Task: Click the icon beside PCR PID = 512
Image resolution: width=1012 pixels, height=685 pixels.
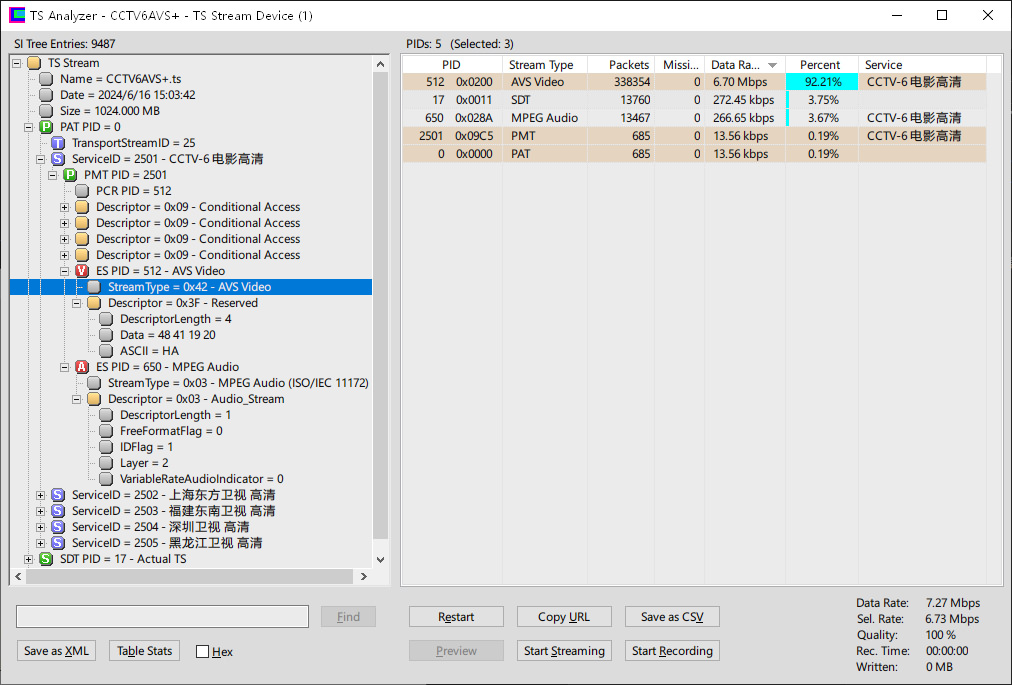Action: (82, 190)
